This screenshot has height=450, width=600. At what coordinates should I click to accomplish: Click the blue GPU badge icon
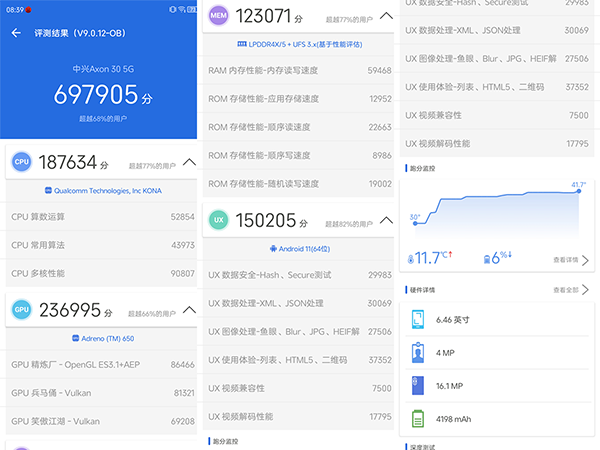[20, 310]
